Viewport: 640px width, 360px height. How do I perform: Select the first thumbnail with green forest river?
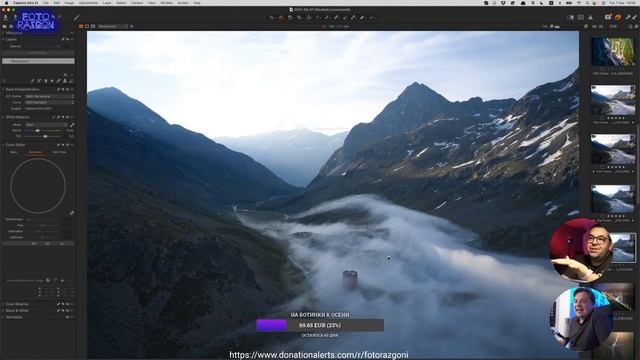coord(613,52)
